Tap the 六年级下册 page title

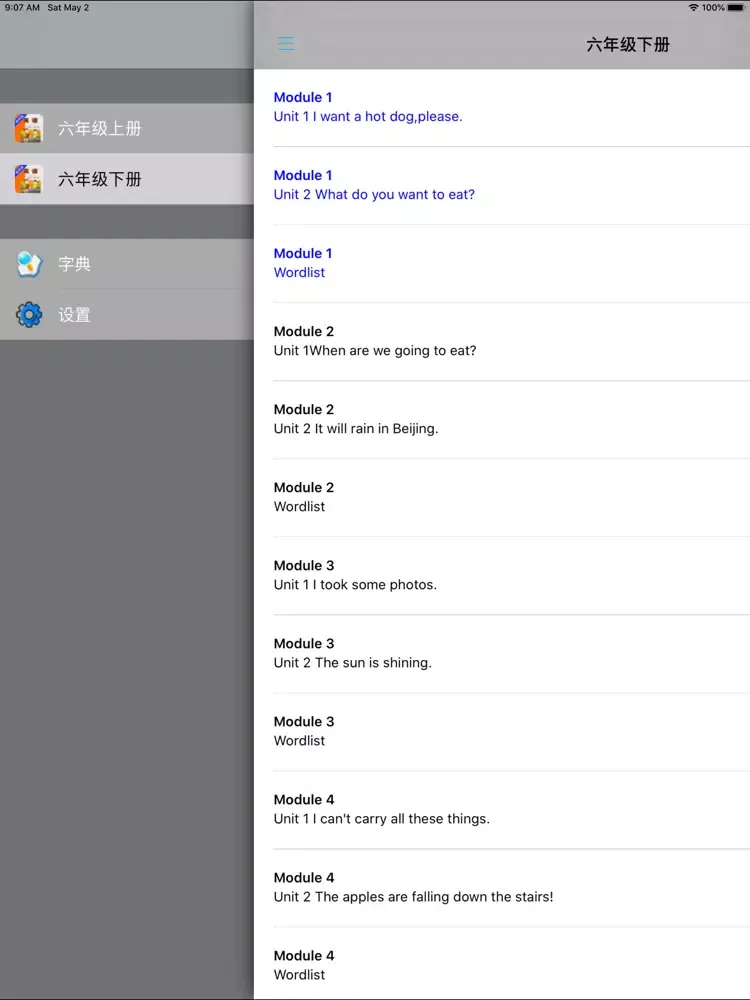(x=628, y=45)
